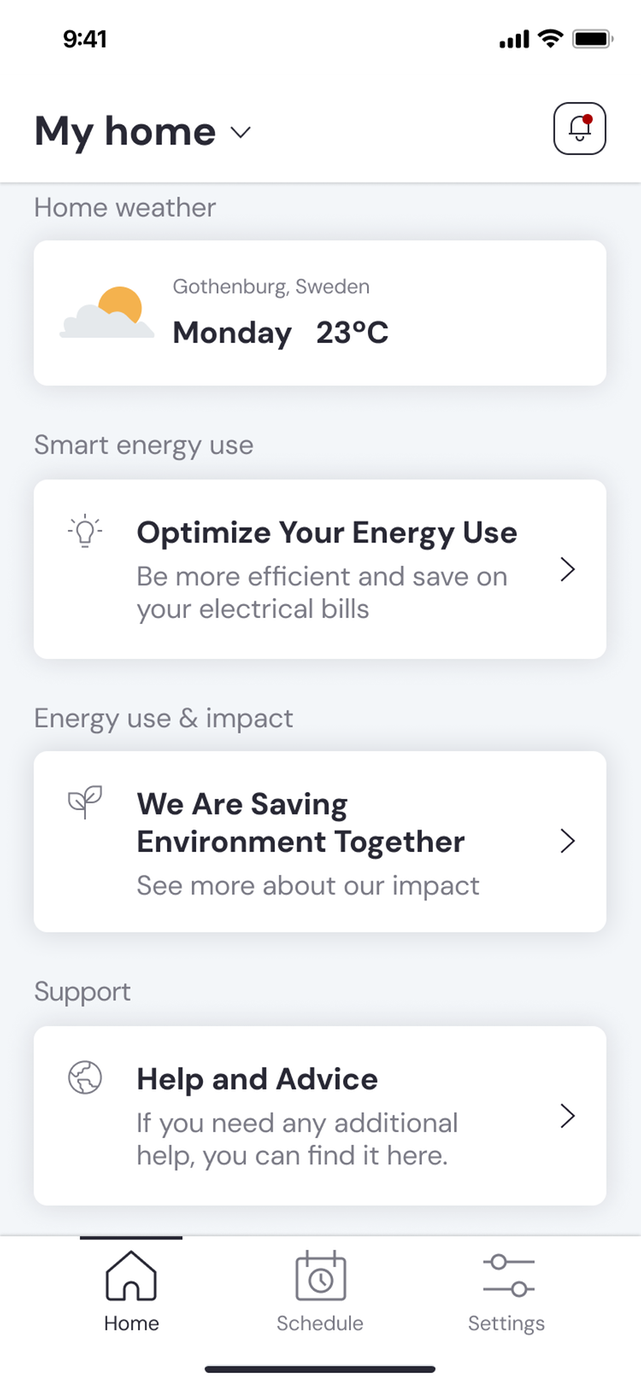The width and height of the screenshot is (641, 1387).
Task: Open Help and Advice title
Action: (257, 1079)
